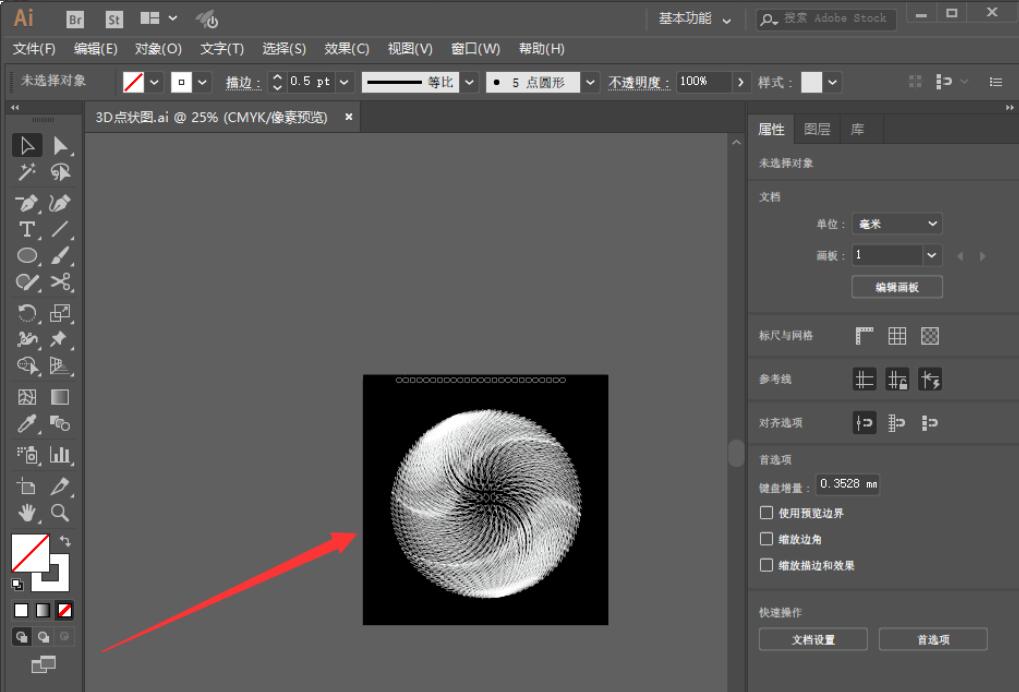
Task: Select the Selection tool (black arrow)
Action: [x=27, y=146]
